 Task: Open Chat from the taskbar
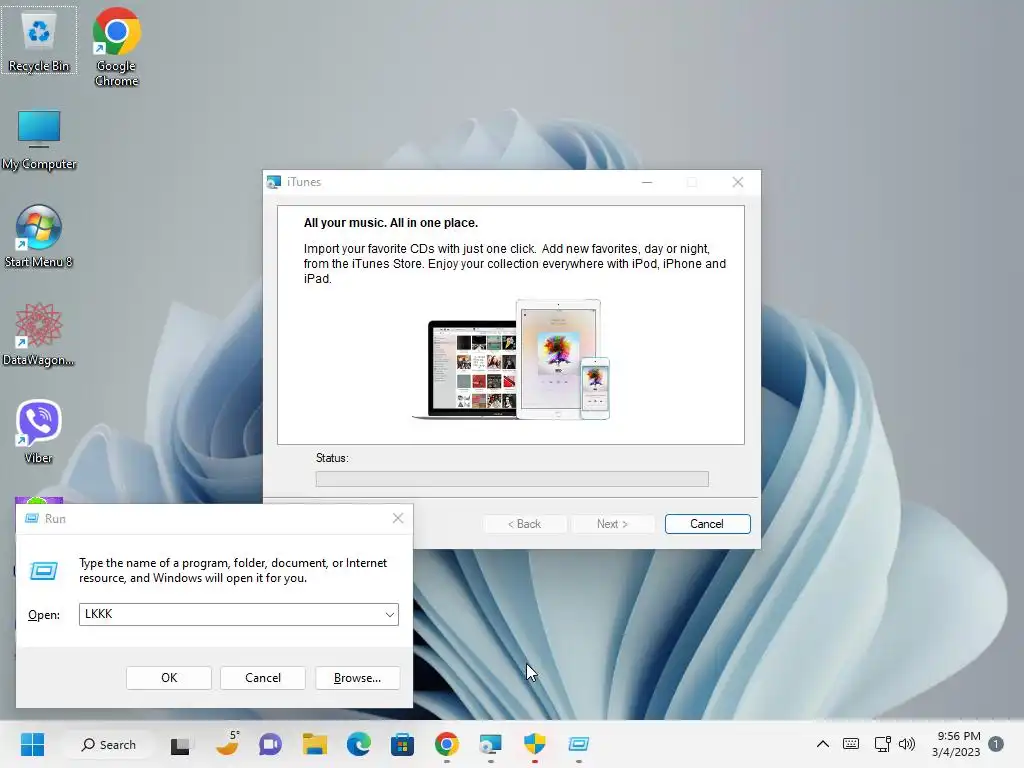pos(270,744)
